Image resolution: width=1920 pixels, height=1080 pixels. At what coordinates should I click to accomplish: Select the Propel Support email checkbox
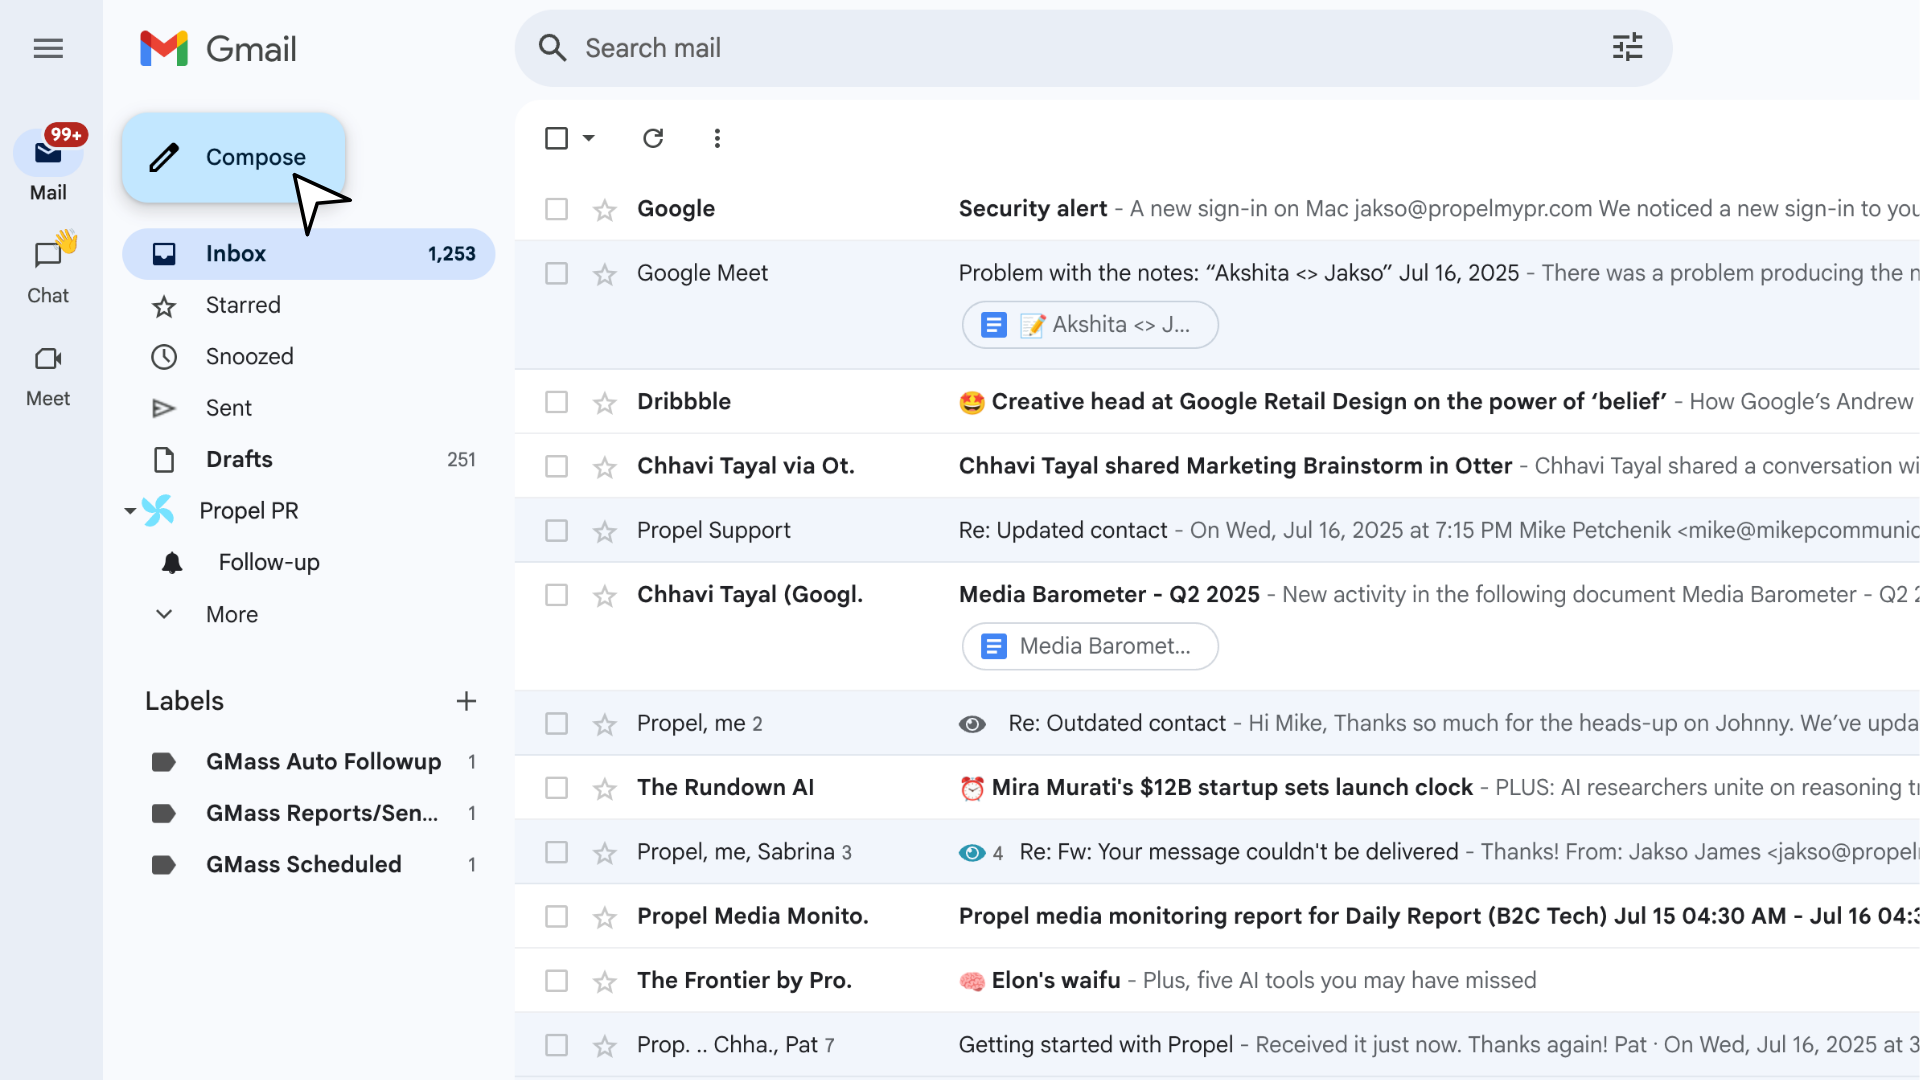(x=556, y=530)
